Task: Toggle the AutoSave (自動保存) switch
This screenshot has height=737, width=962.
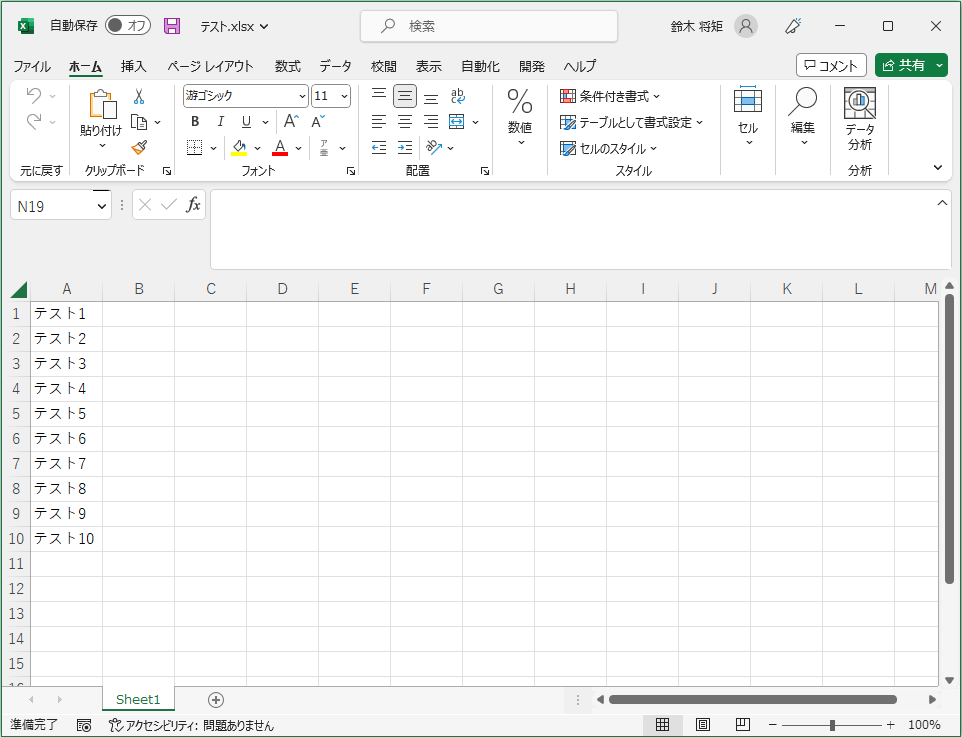Action: [128, 26]
